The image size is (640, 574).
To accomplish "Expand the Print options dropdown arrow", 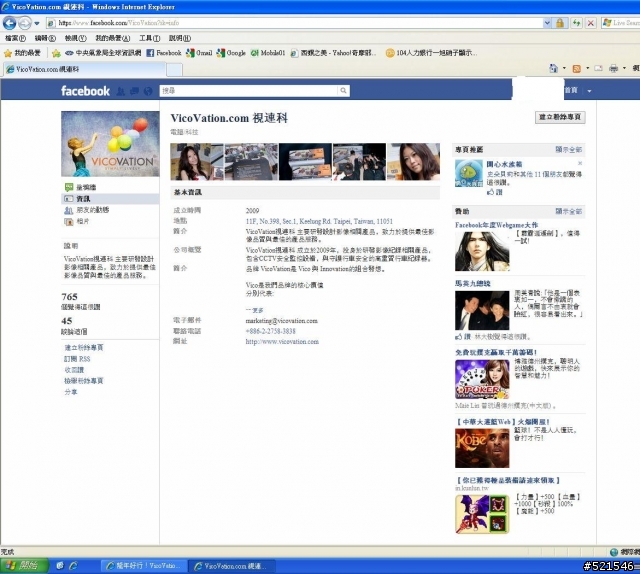I will point(624,68).
